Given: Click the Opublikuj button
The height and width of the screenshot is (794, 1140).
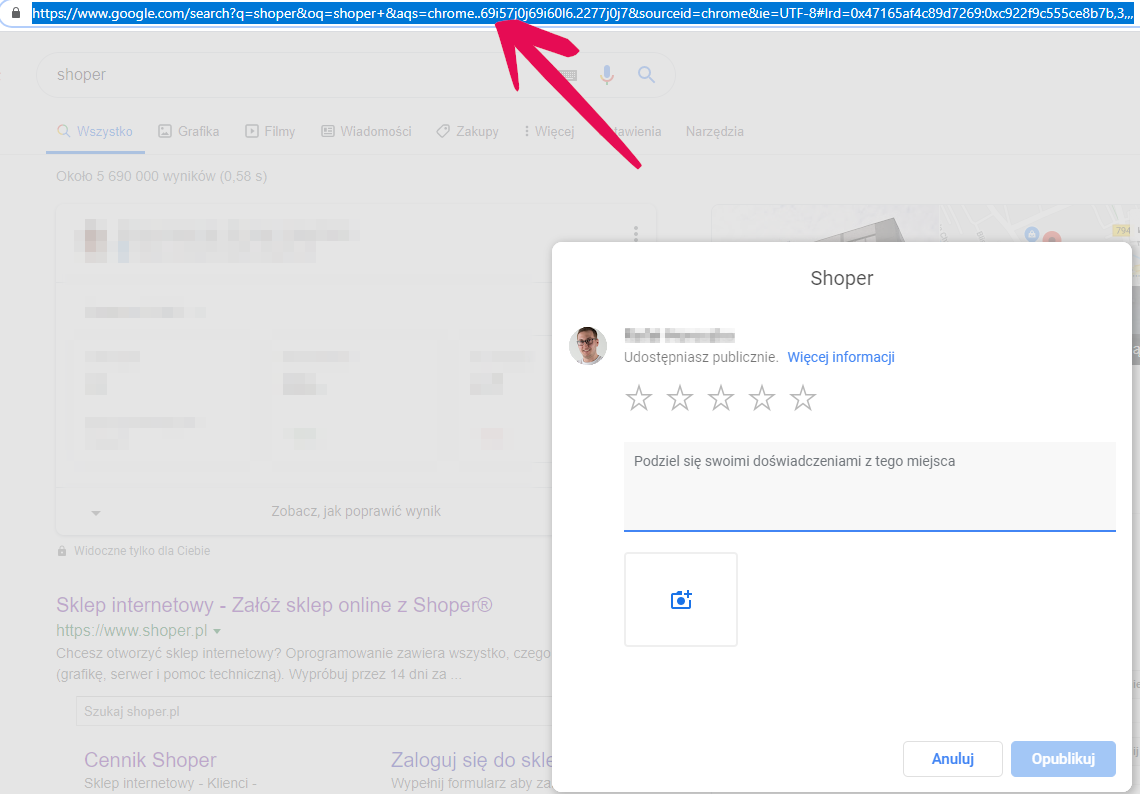Looking at the screenshot, I should (x=1062, y=759).
